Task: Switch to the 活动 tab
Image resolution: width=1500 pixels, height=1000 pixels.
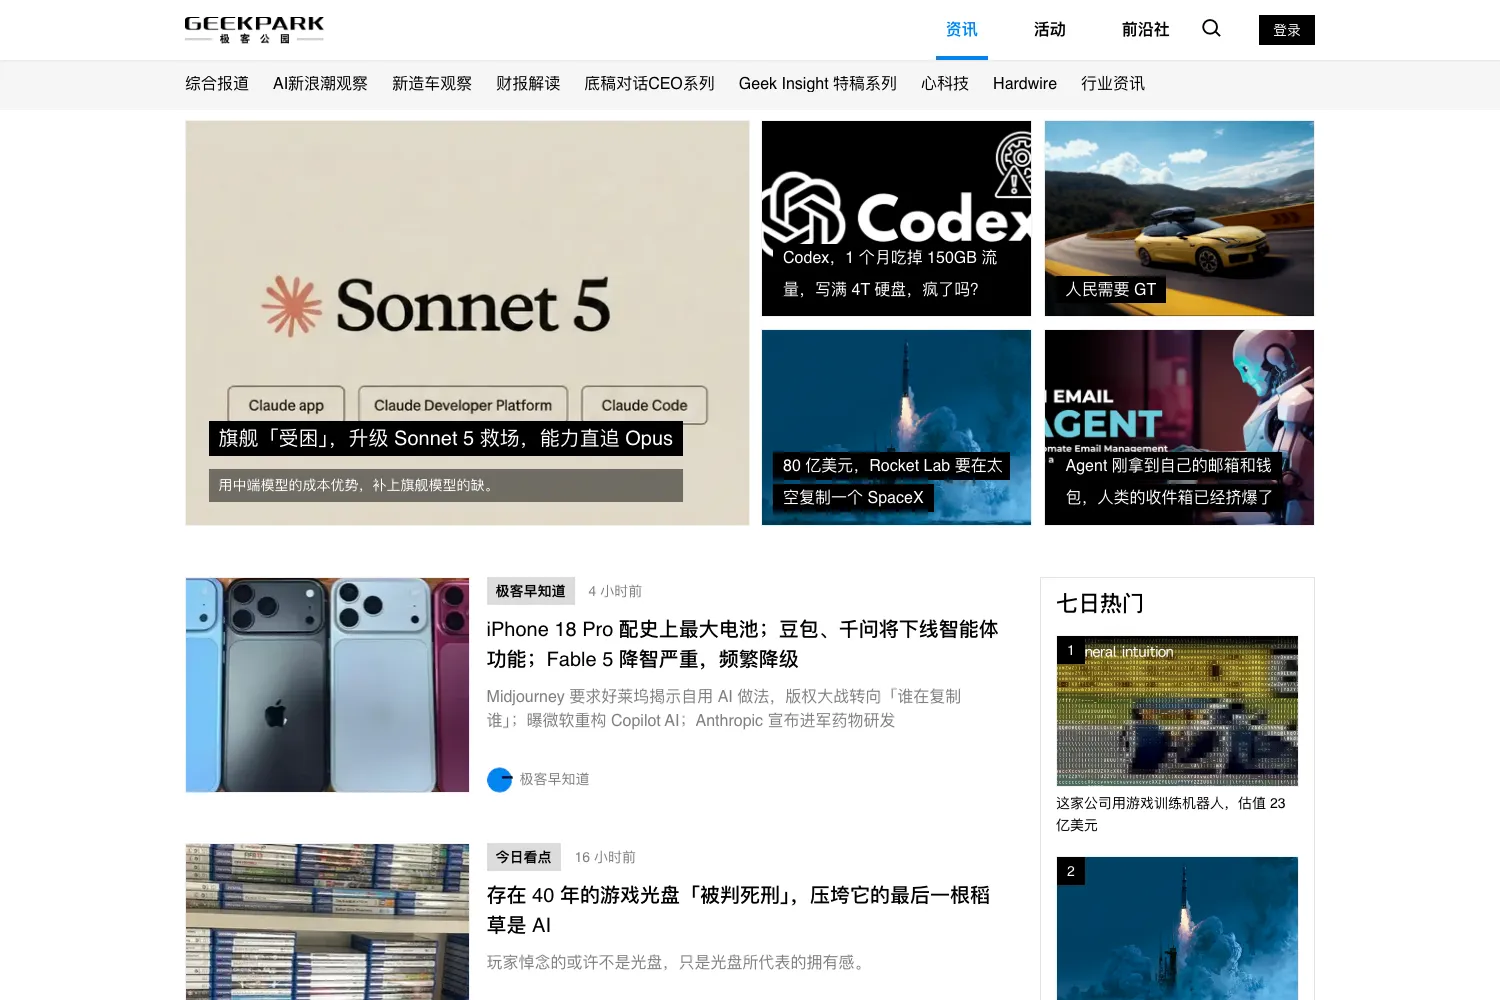Action: coord(1050,30)
